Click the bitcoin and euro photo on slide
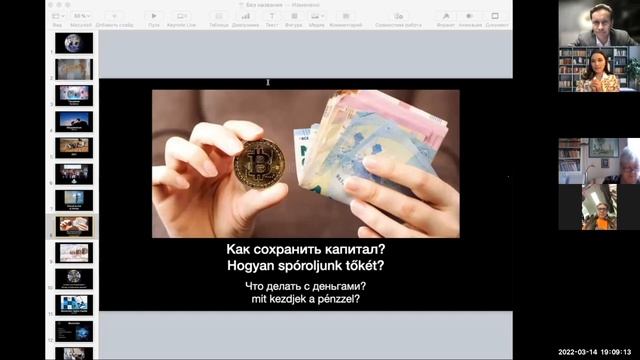 [x=306, y=164]
